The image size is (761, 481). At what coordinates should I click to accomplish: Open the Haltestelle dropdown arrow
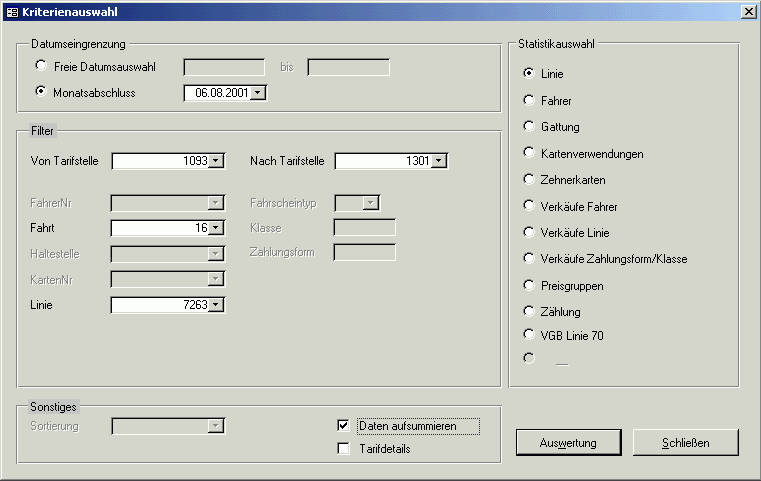(x=215, y=253)
